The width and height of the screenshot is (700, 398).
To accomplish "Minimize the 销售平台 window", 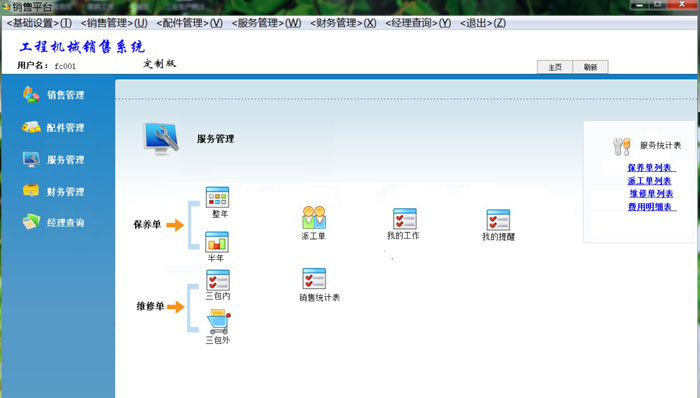I will (x=639, y=4).
